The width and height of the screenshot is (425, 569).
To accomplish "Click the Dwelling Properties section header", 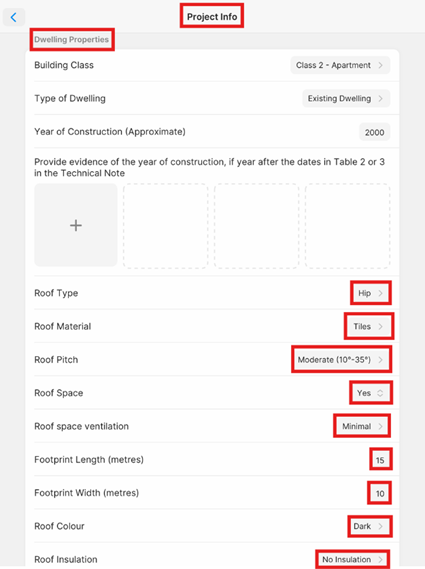I will [x=71, y=40].
